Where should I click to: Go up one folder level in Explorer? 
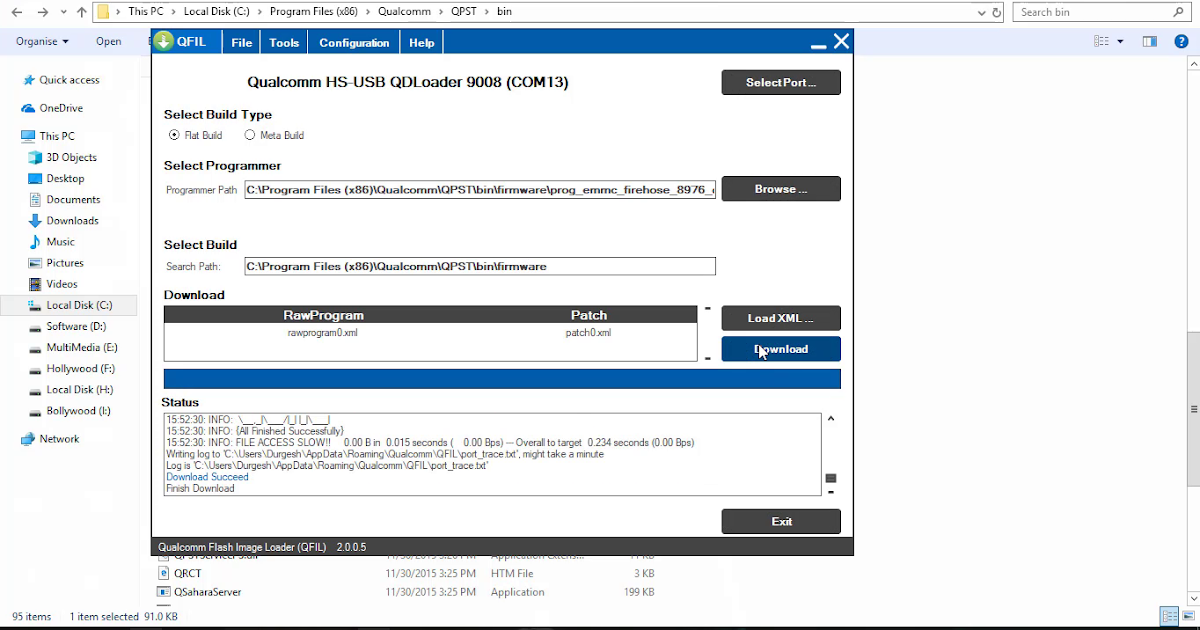pos(81,12)
